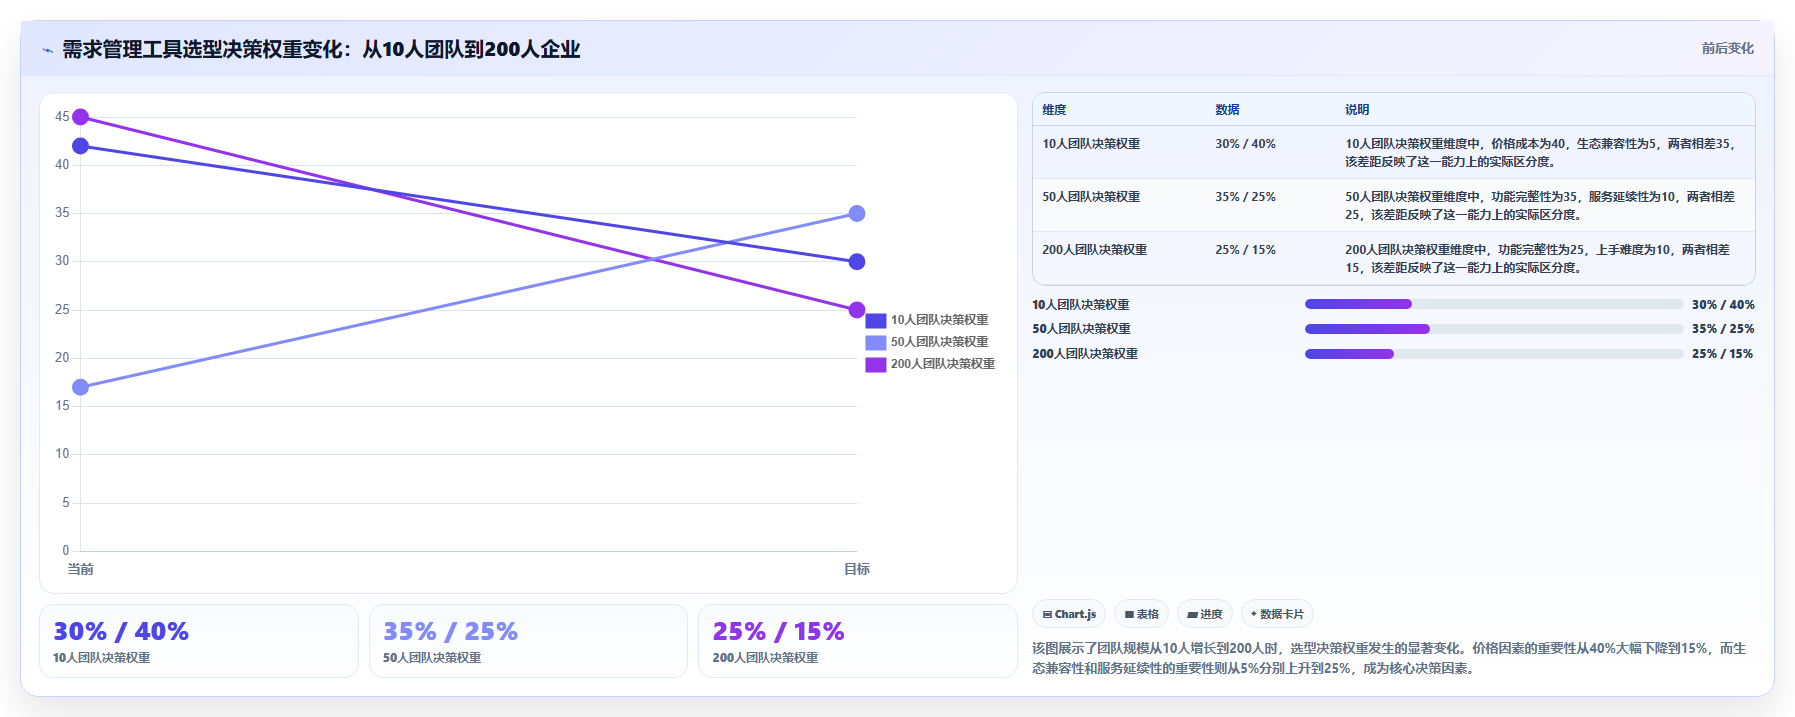
Task: Select table data cell 30% / 40%
Action: 1245,144
